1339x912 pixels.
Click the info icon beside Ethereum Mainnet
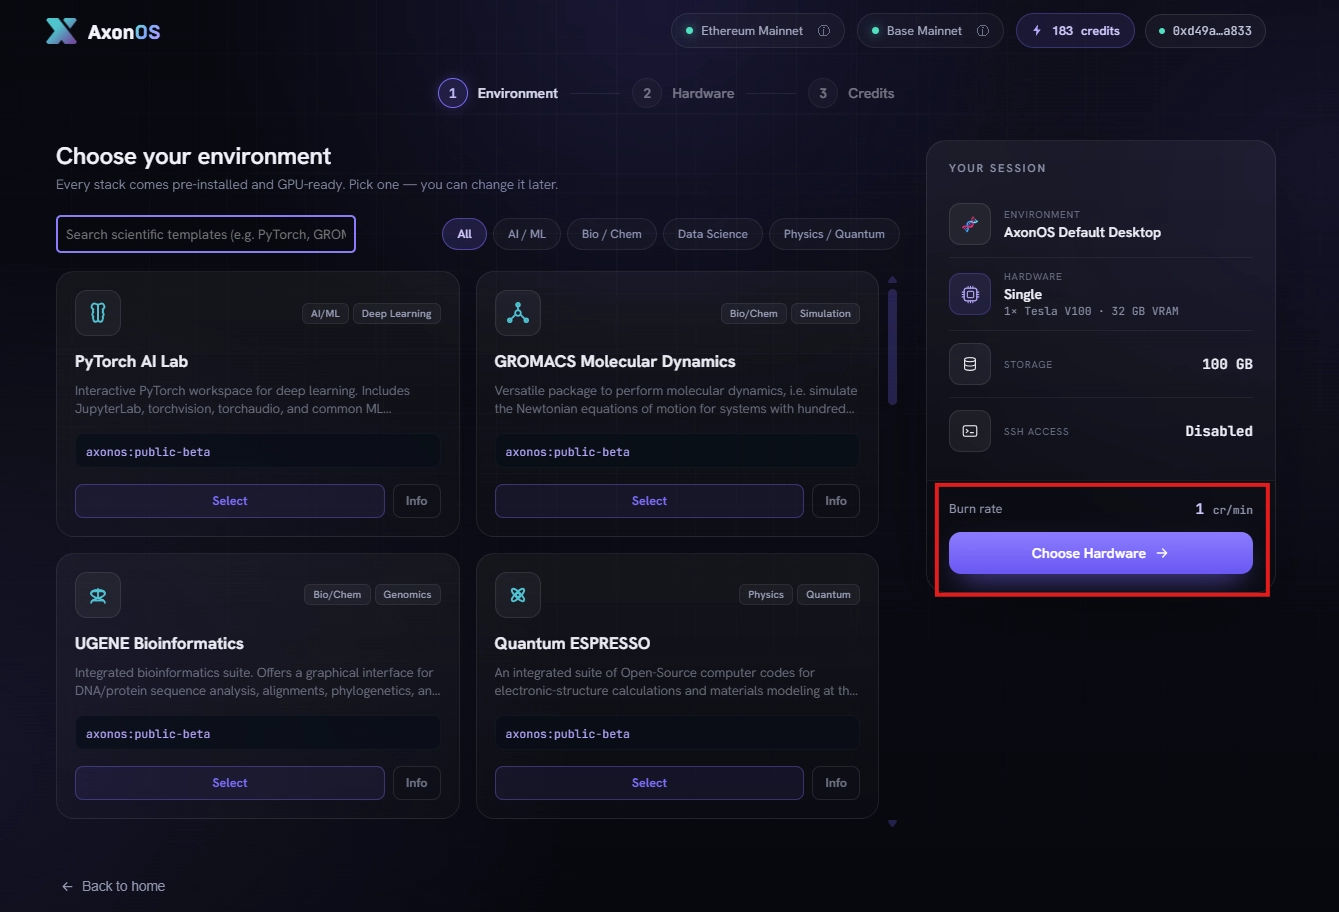coord(824,31)
